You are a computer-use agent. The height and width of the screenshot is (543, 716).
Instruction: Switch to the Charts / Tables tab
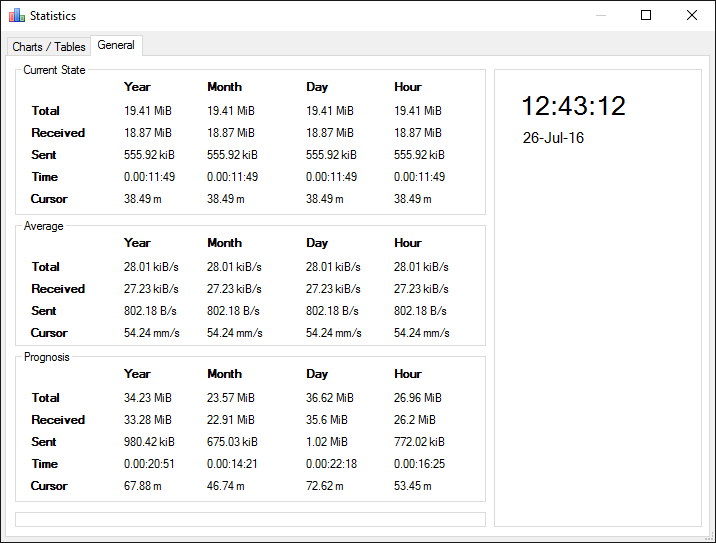point(49,47)
